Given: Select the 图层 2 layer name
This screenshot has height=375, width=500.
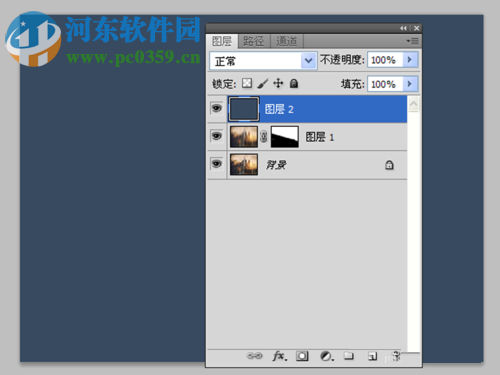Looking at the screenshot, I should click(279, 109).
